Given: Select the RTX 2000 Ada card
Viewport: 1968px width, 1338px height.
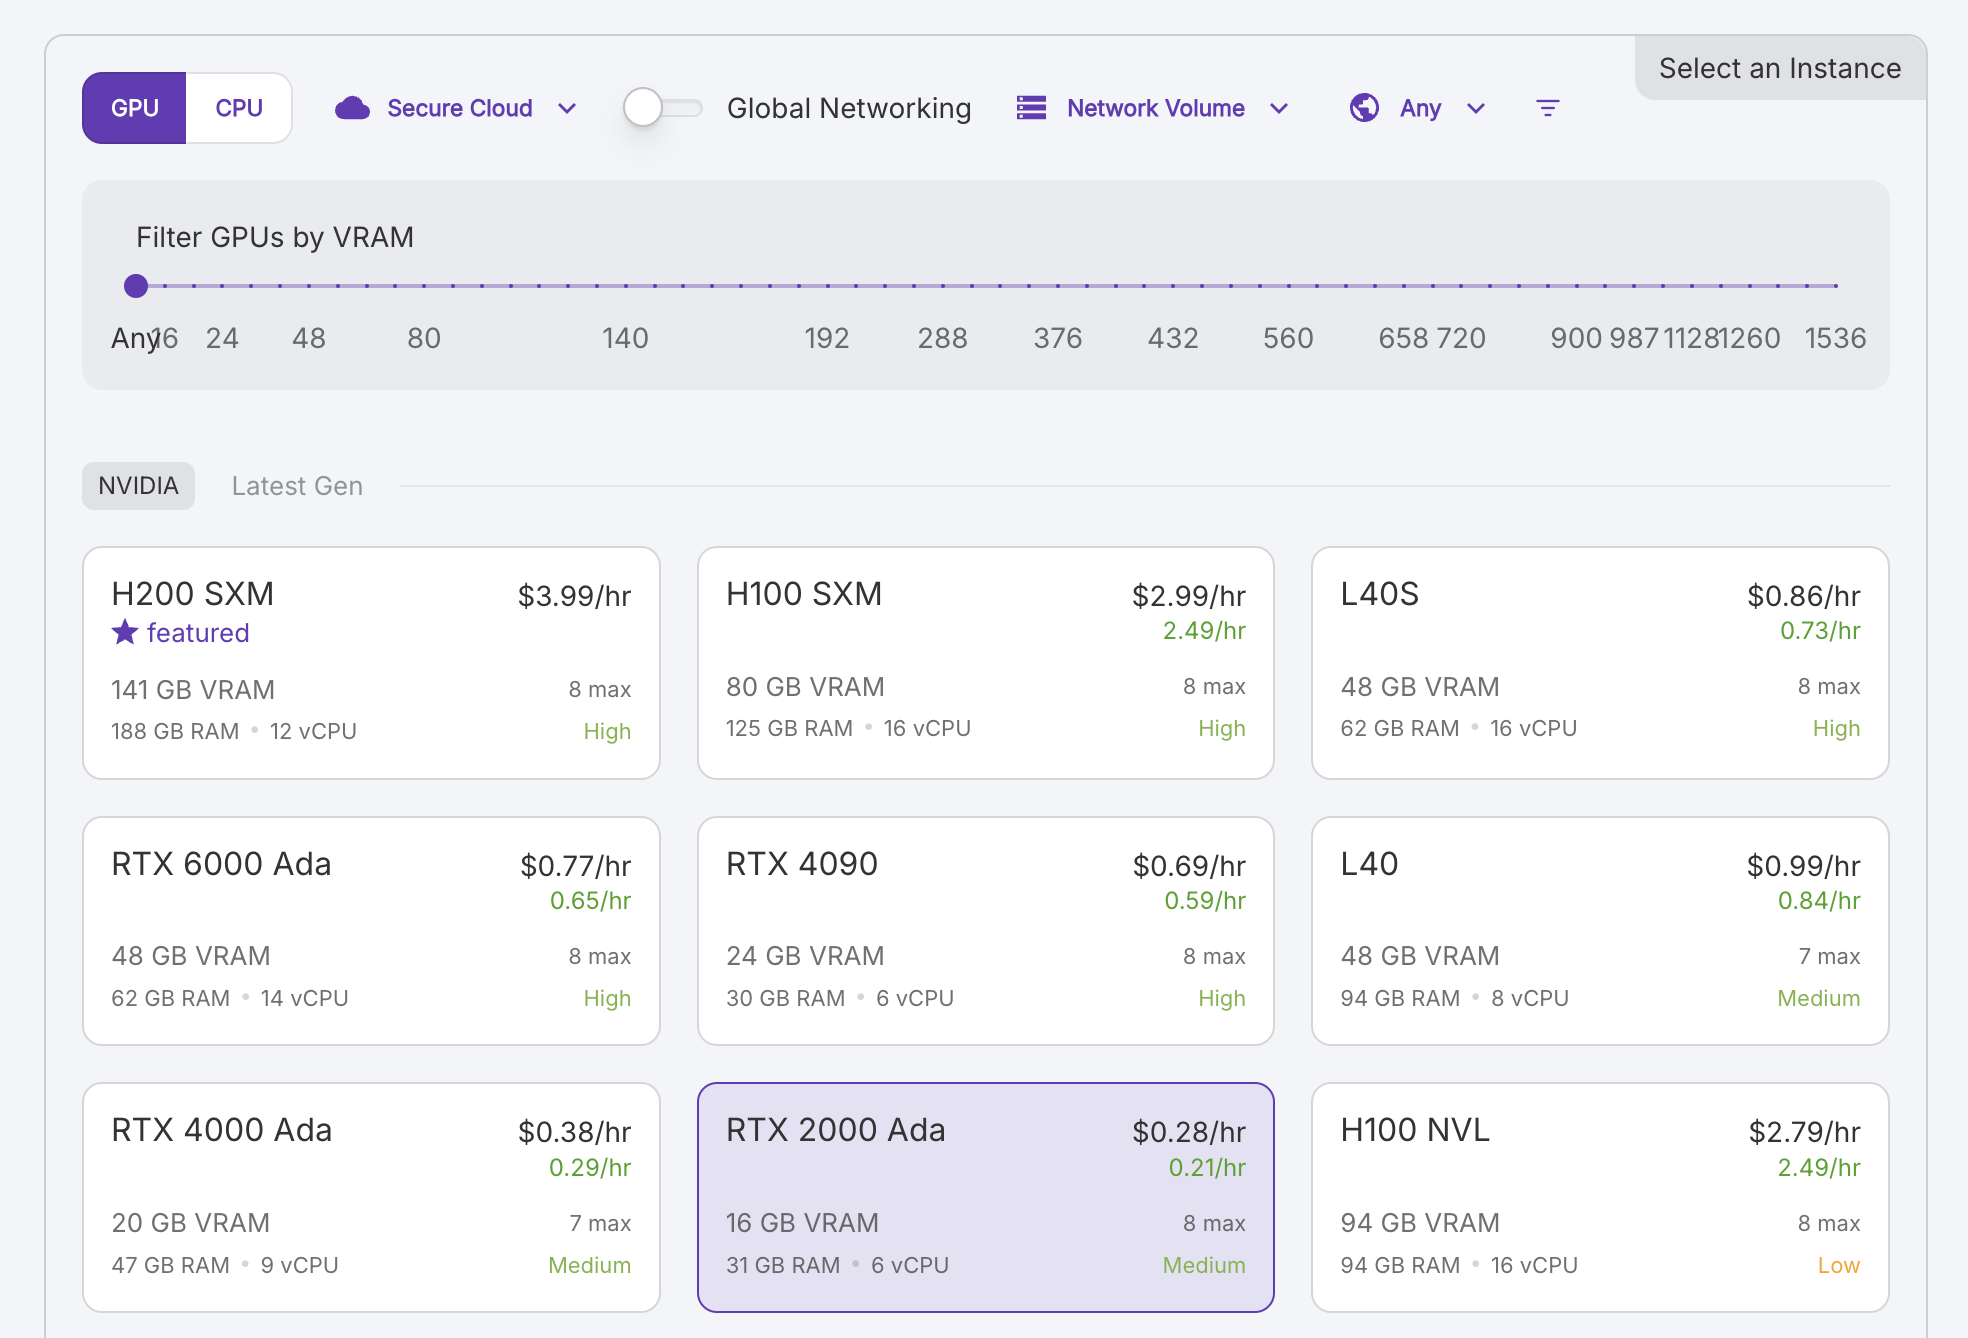Looking at the screenshot, I should click(x=985, y=1197).
